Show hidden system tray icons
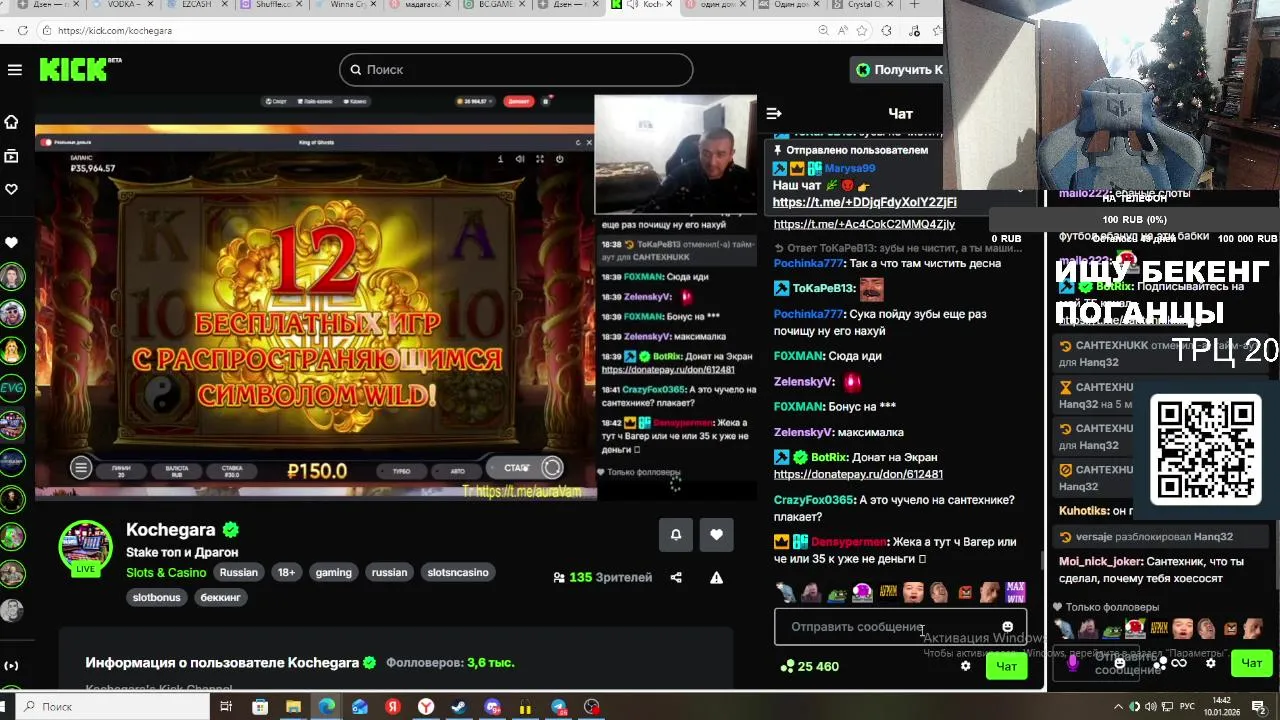Image resolution: width=1280 pixels, height=720 pixels. (1120, 707)
